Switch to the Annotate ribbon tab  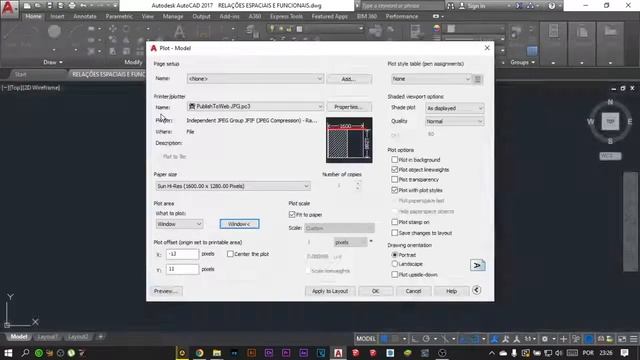pos(84,16)
